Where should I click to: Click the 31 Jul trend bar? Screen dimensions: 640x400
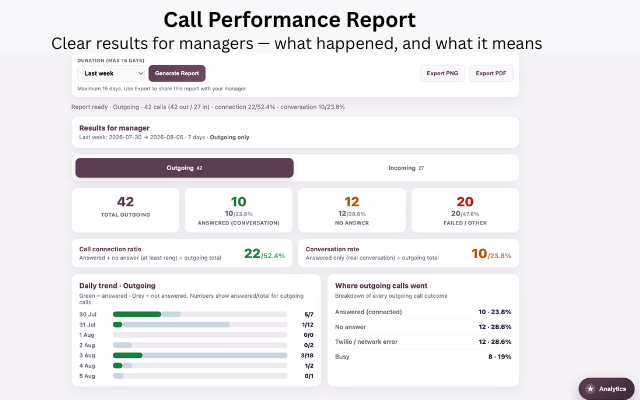tap(200, 324)
